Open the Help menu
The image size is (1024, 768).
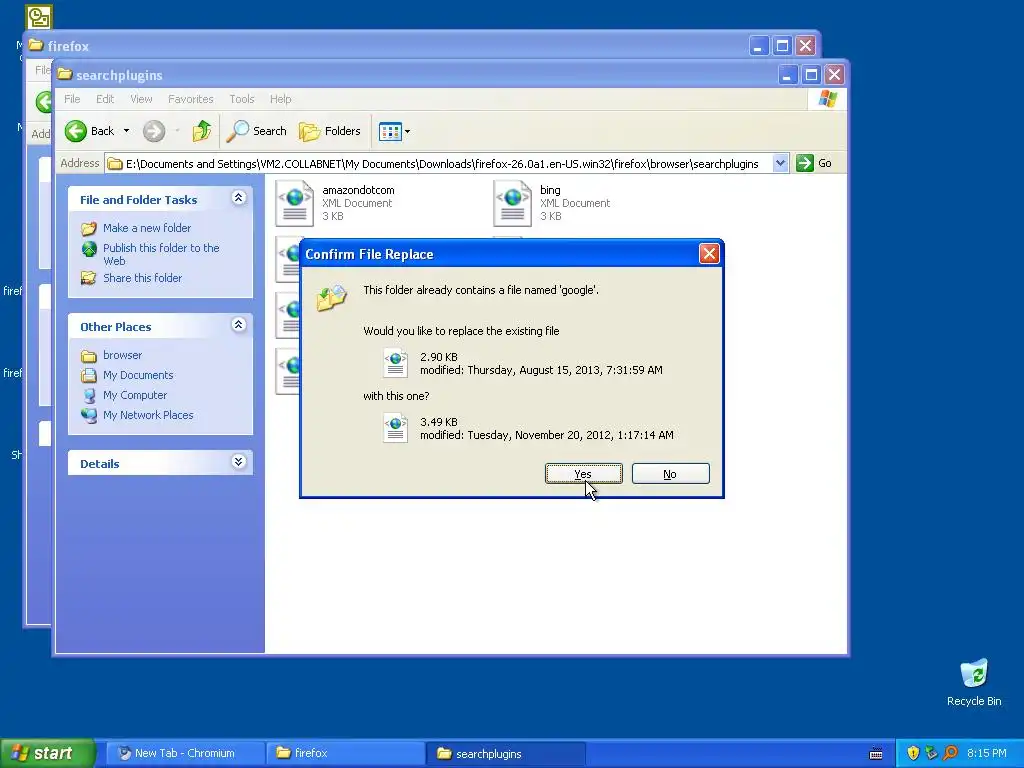pyautogui.click(x=281, y=99)
